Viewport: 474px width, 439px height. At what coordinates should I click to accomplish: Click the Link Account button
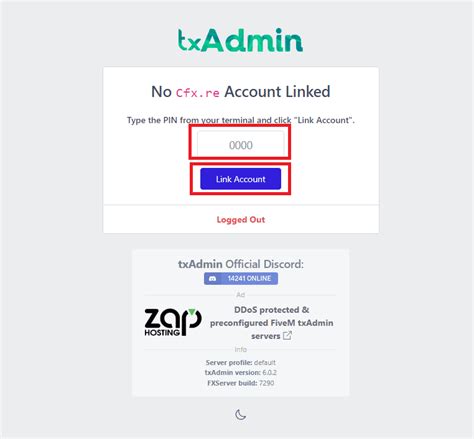pyautogui.click(x=240, y=179)
